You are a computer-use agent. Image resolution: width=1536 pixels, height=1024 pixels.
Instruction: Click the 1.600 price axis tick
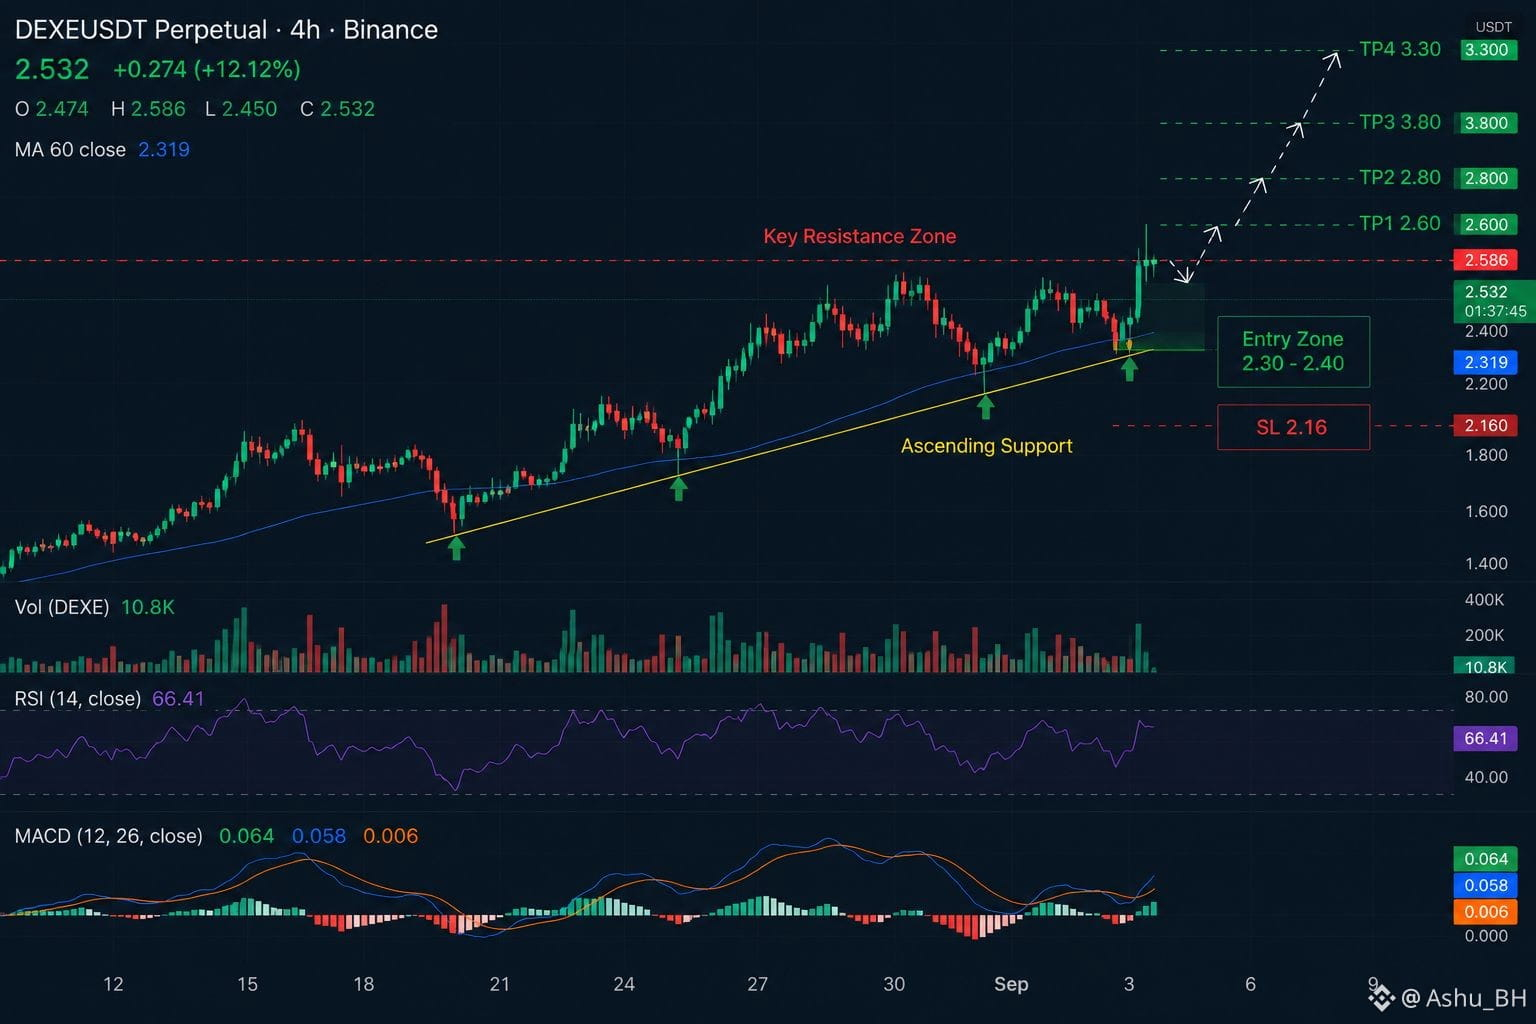(x=1486, y=511)
